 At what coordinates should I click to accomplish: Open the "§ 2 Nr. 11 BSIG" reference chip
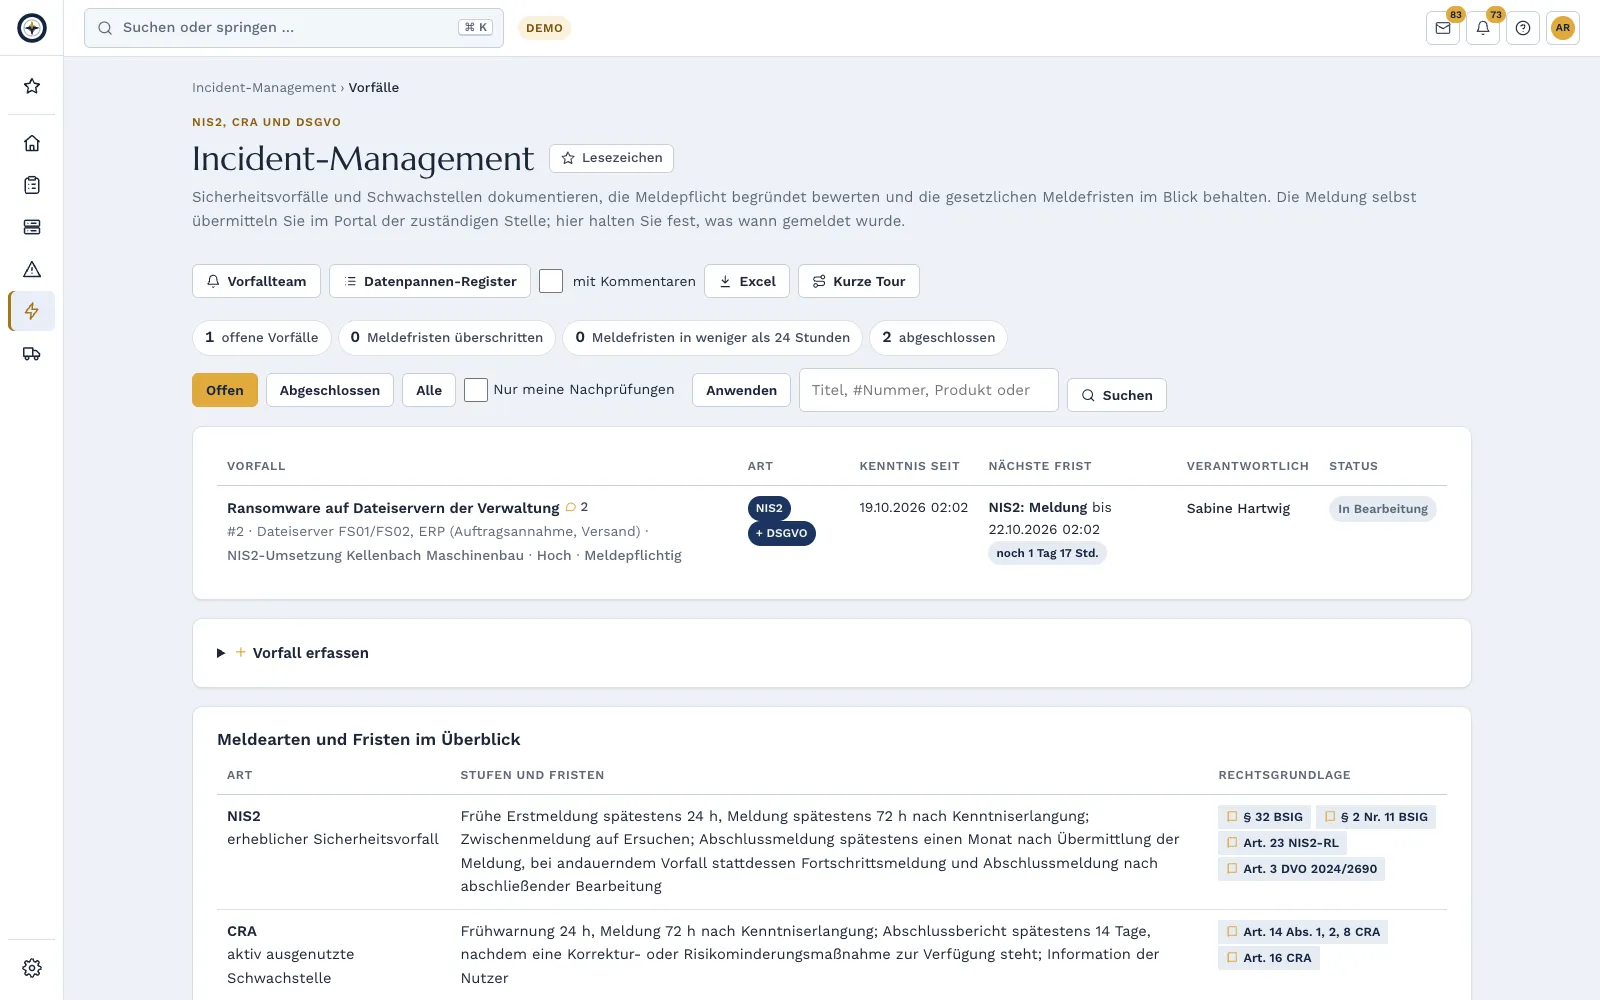coord(1376,817)
